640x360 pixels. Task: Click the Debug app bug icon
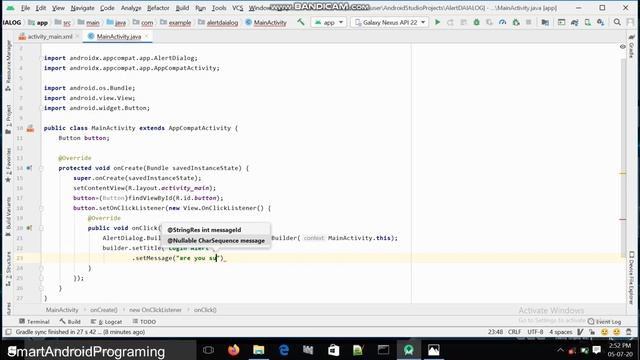point(476,22)
